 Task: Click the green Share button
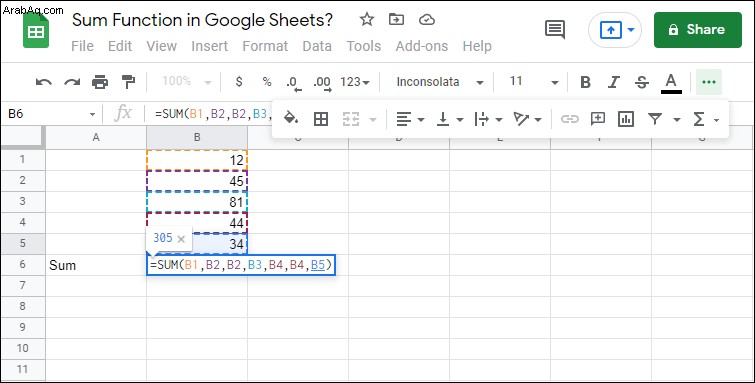coord(698,30)
